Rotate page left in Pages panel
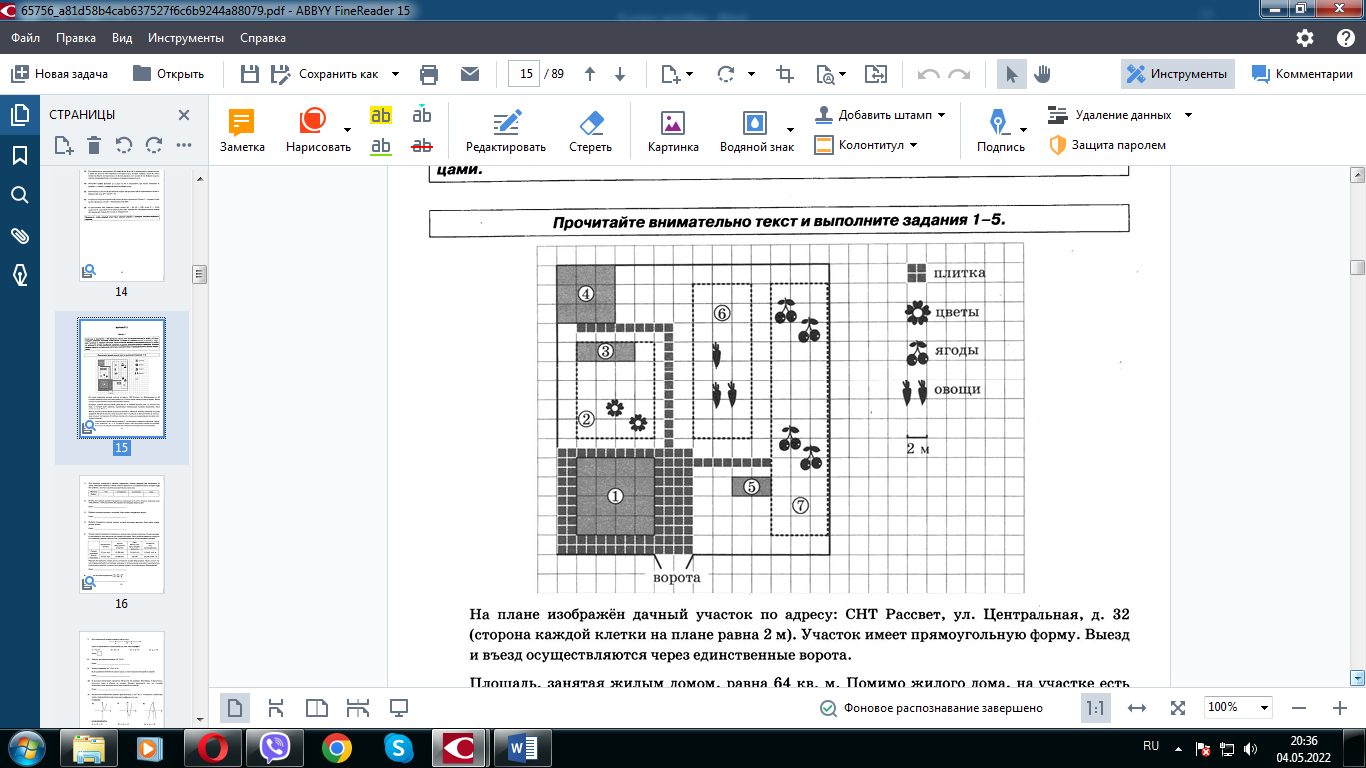This screenshot has width=1366, height=768. pyautogui.click(x=124, y=145)
